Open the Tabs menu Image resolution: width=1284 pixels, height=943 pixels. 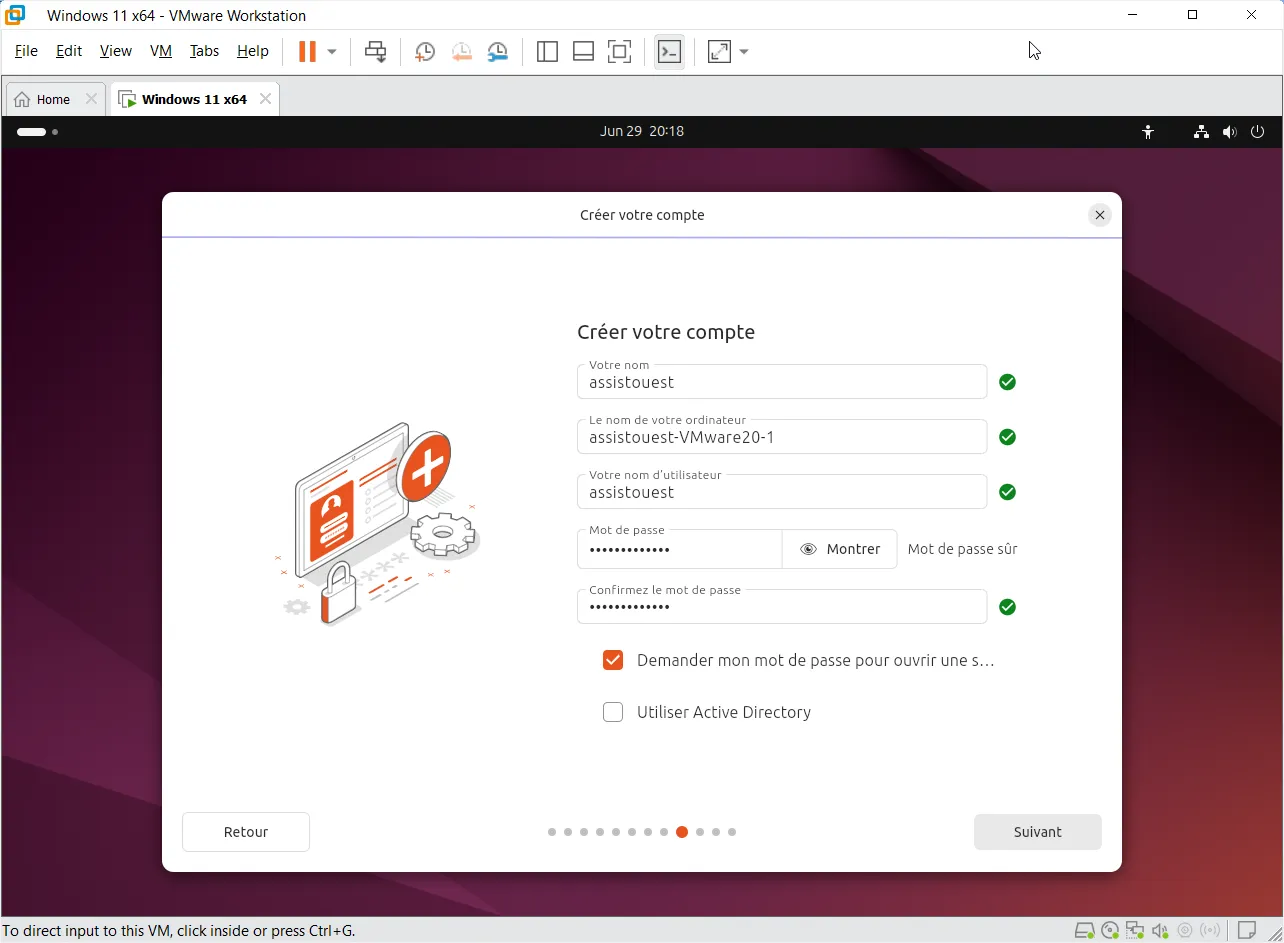pos(204,51)
